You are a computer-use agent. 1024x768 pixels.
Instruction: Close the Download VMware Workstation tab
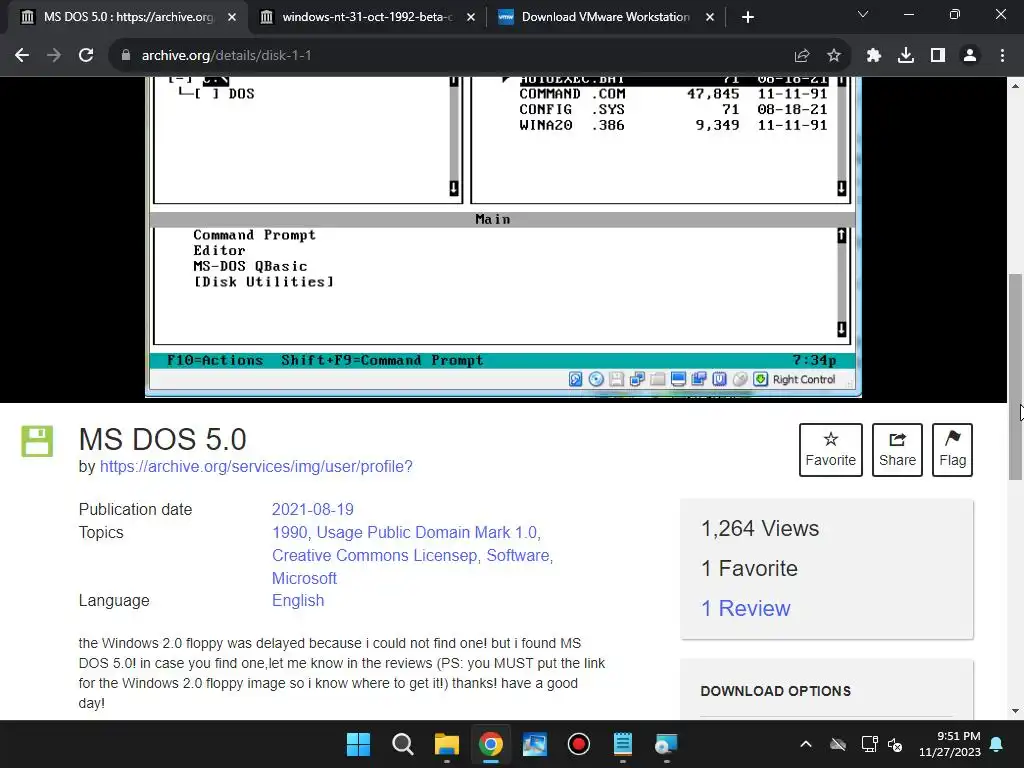710,17
